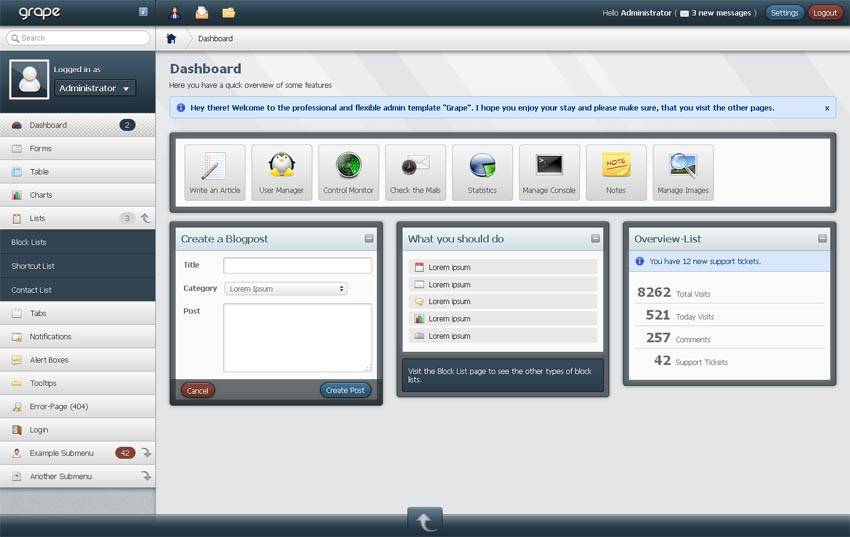Collapse the What you should do panel
The height and width of the screenshot is (537, 850).
point(596,239)
